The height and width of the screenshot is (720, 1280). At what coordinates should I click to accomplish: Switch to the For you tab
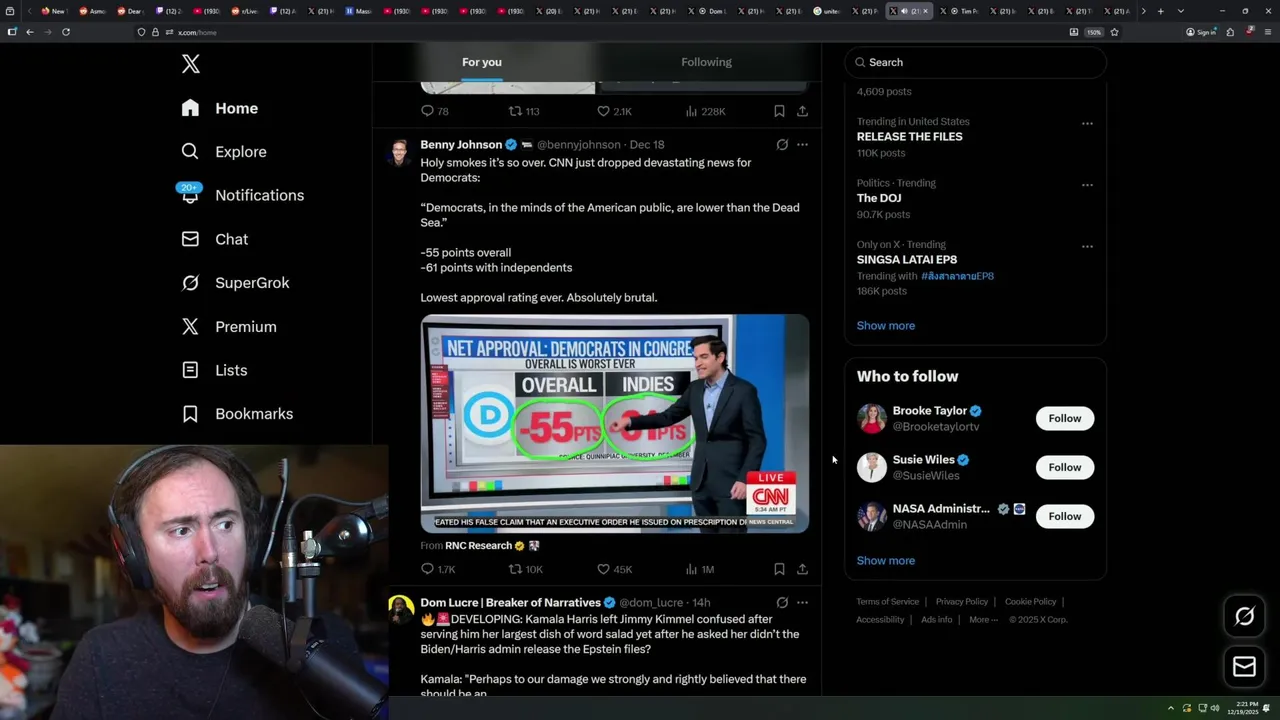click(482, 62)
